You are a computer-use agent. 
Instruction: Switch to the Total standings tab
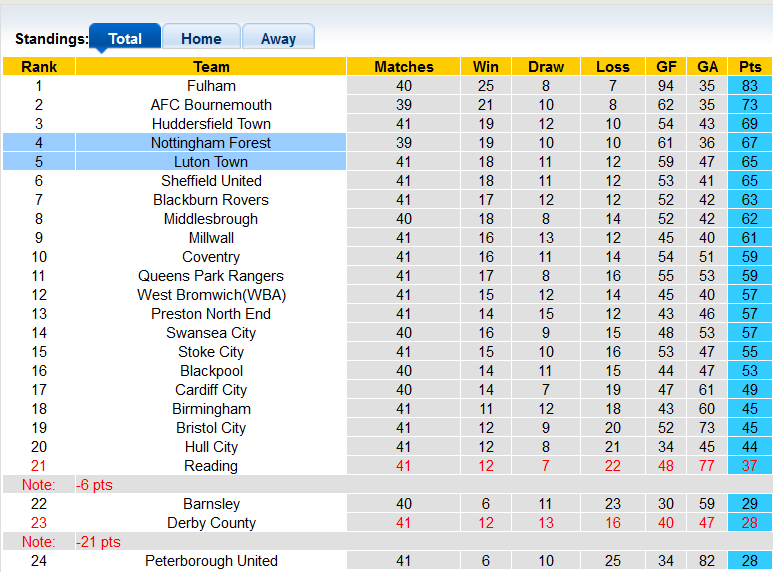pyautogui.click(x=125, y=38)
